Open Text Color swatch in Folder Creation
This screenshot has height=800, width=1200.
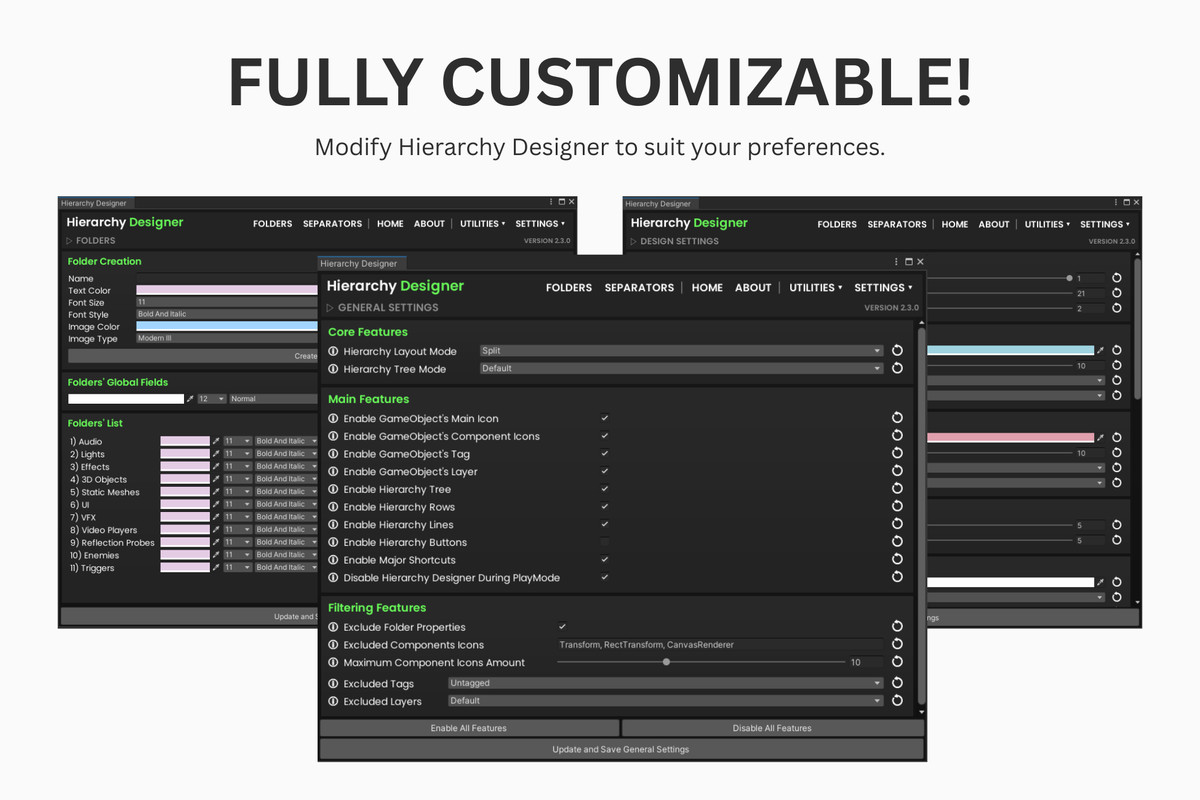227,290
